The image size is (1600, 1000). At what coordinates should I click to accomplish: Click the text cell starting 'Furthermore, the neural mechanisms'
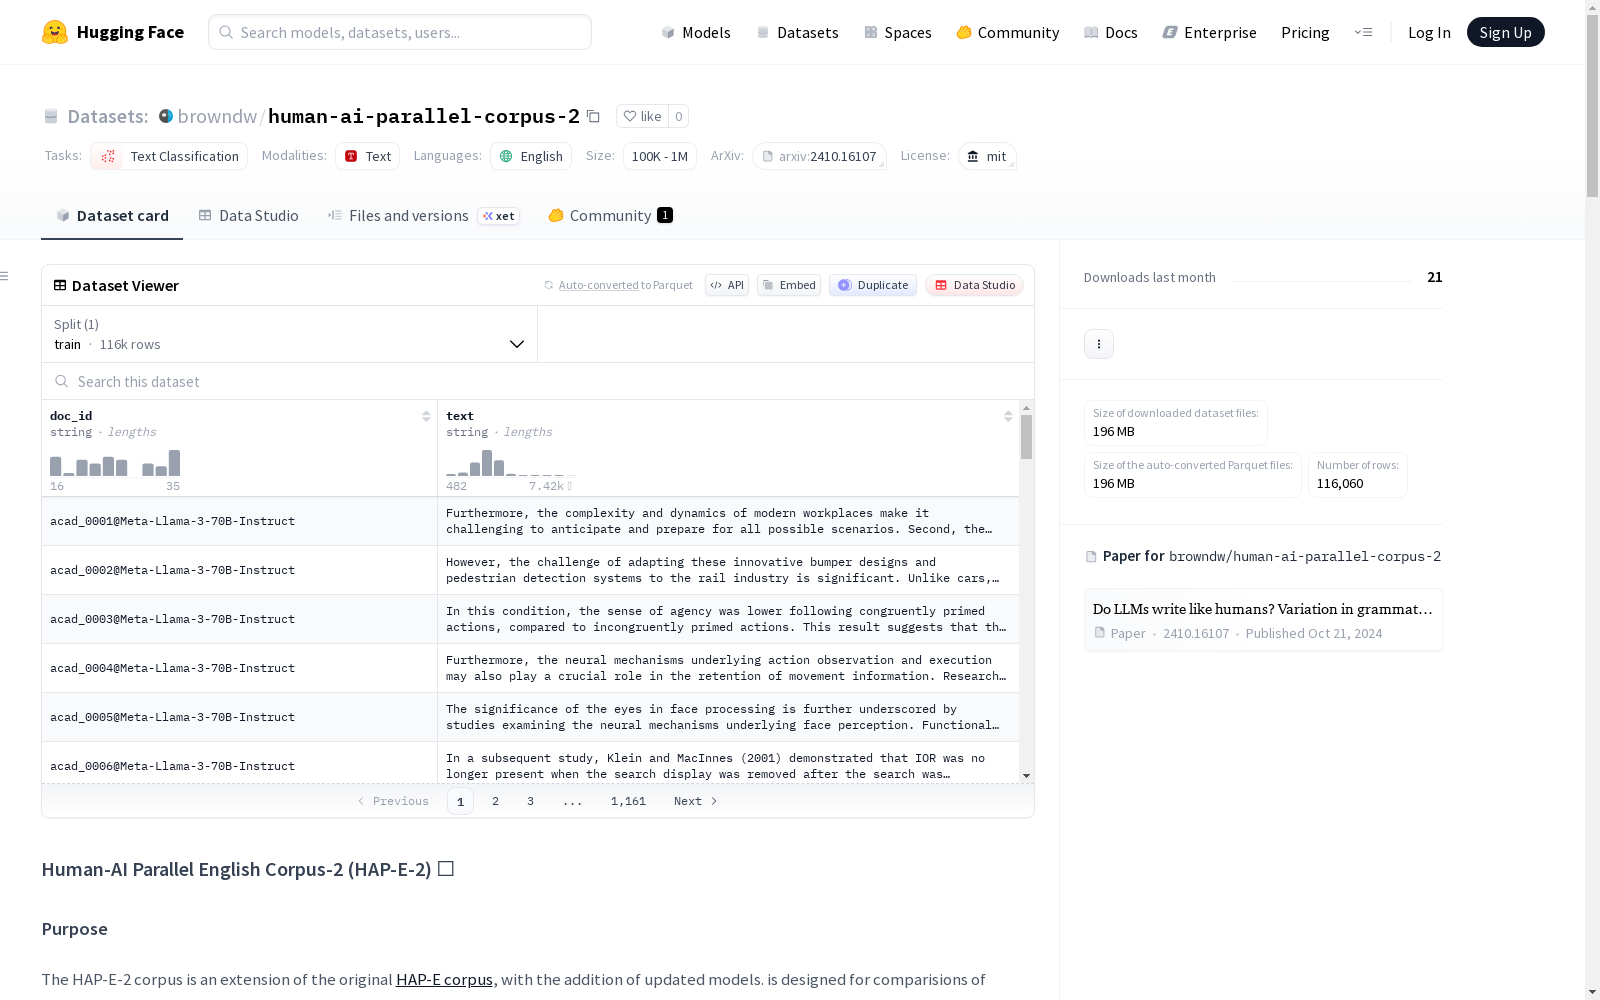tap(728, 668)
